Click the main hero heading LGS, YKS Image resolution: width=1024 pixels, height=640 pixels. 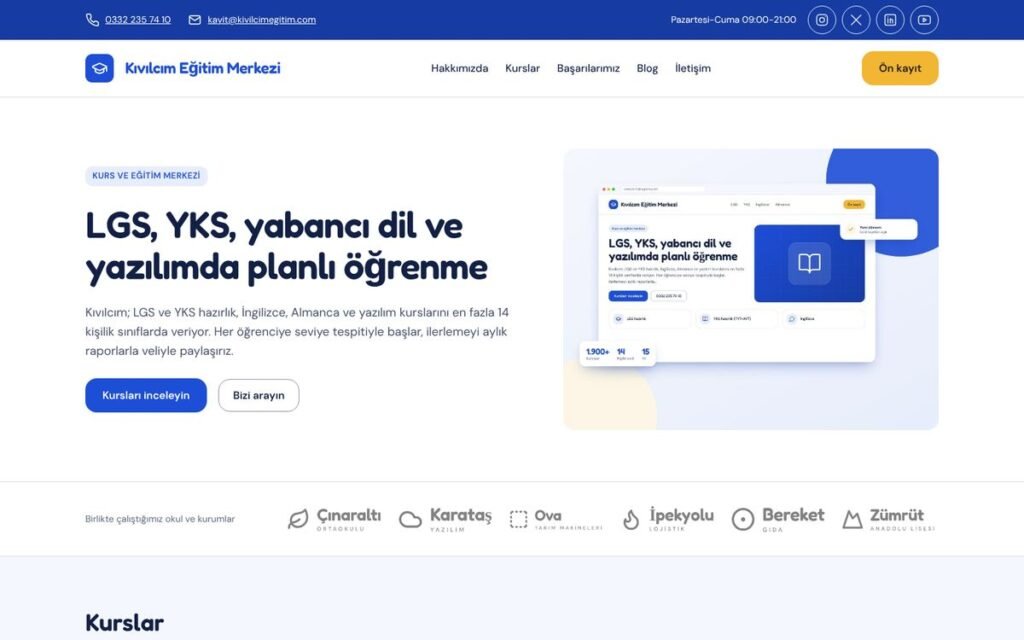click(287, 246)
